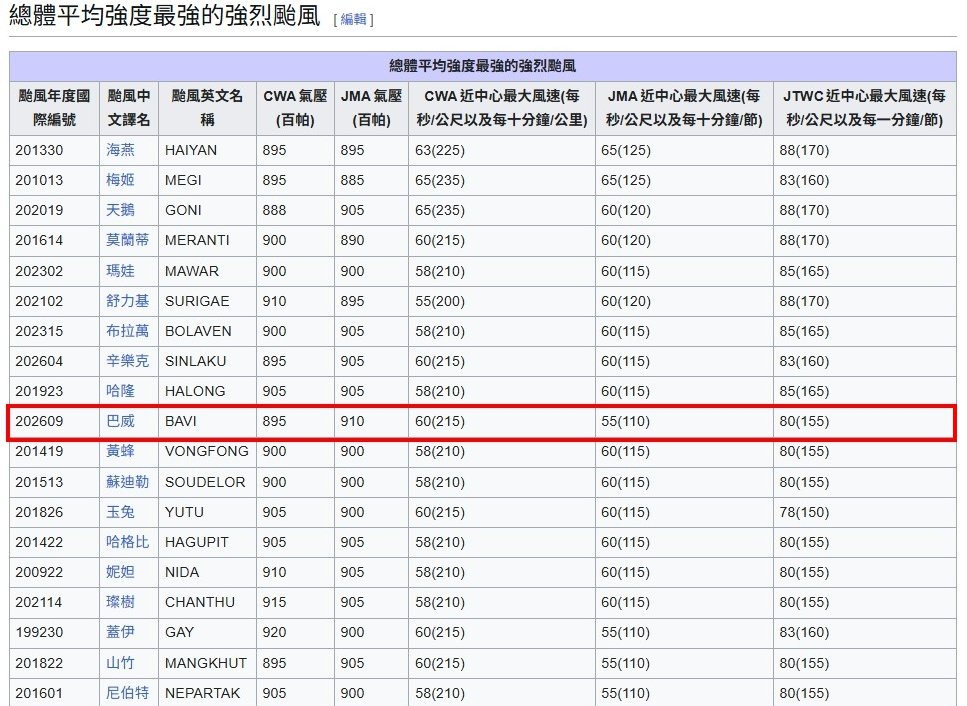Visit the 哈隆 typhoon page

[x=120, y=391]
